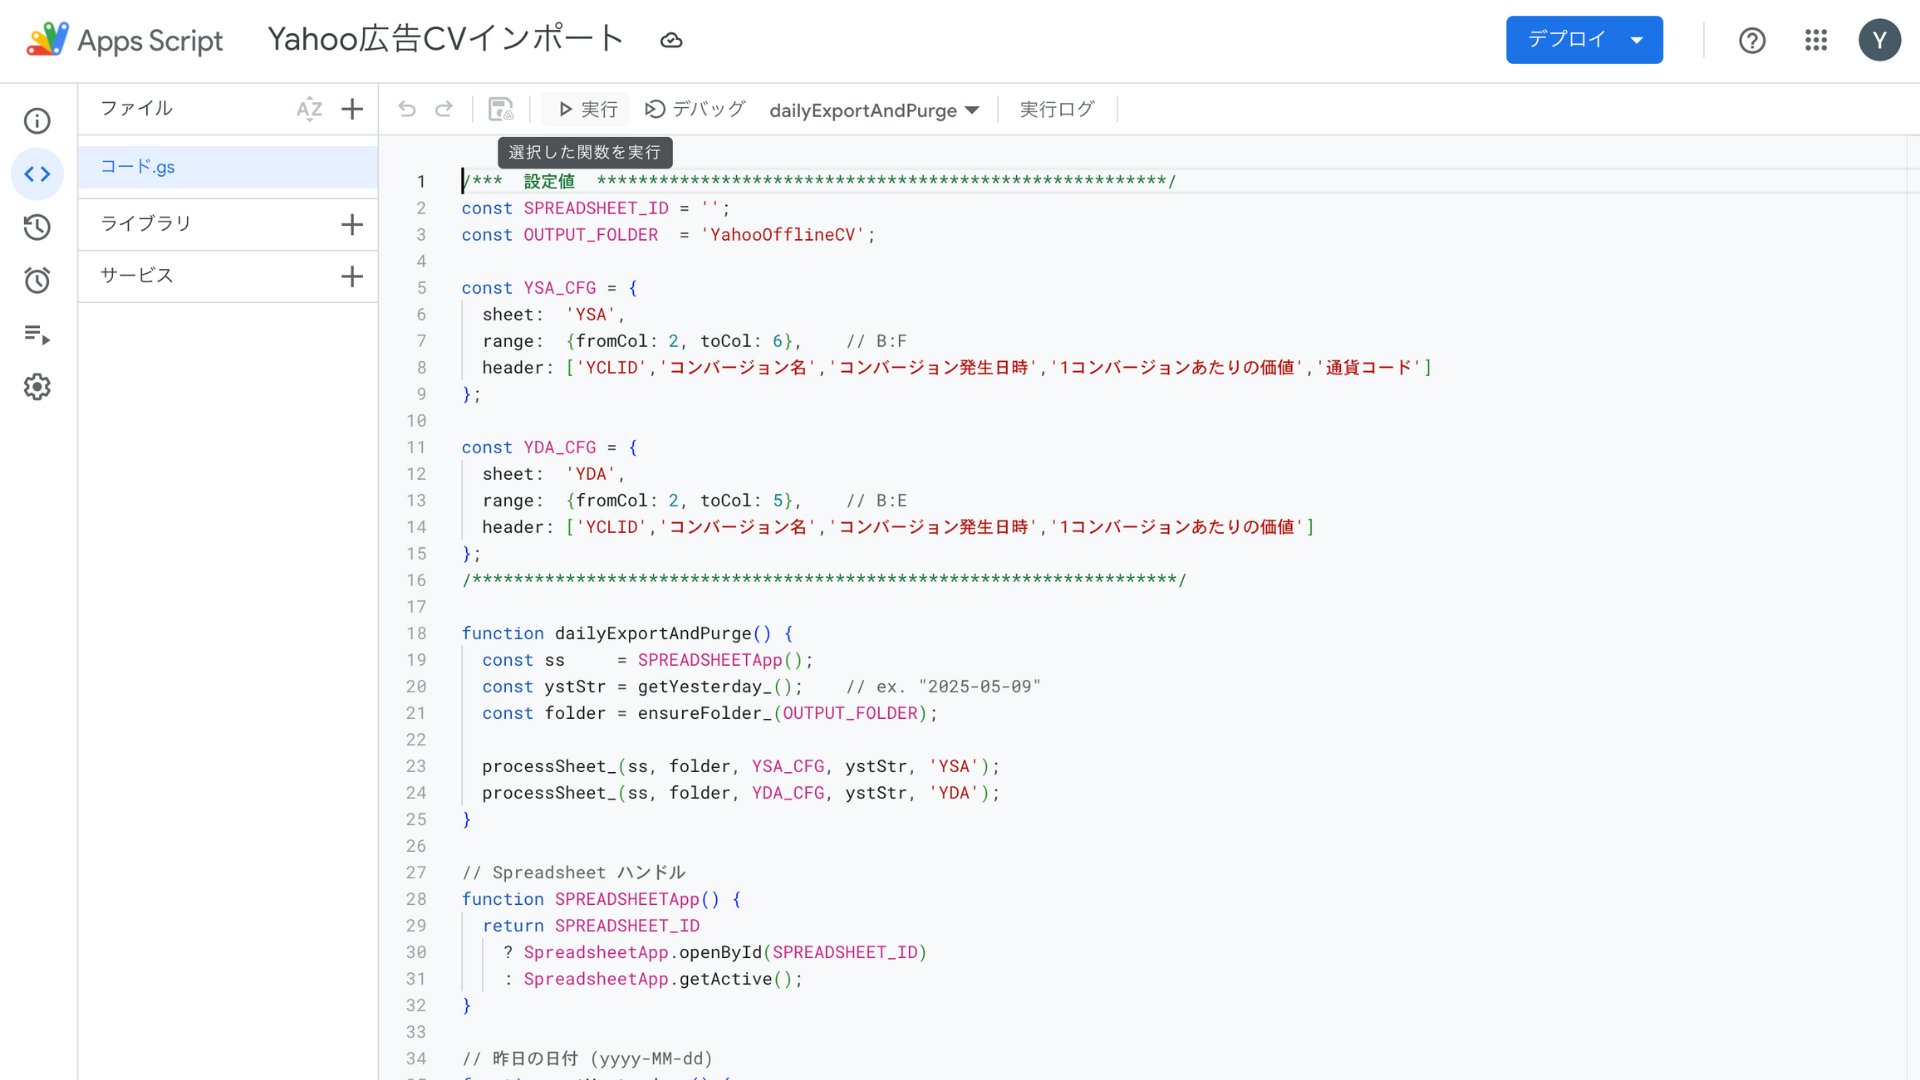Viewport: 1920px width, 1080px height.
Task: Click the 昨日の日付 comment on line 34
Action: point(587,1059)
